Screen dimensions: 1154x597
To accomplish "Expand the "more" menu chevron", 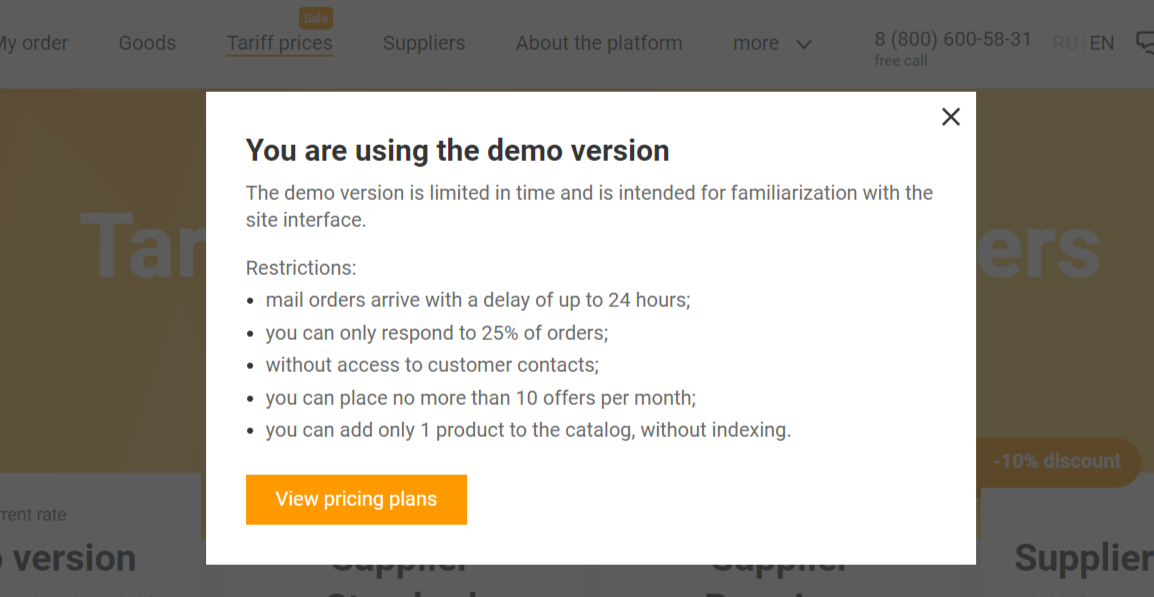I will (804, 44).
